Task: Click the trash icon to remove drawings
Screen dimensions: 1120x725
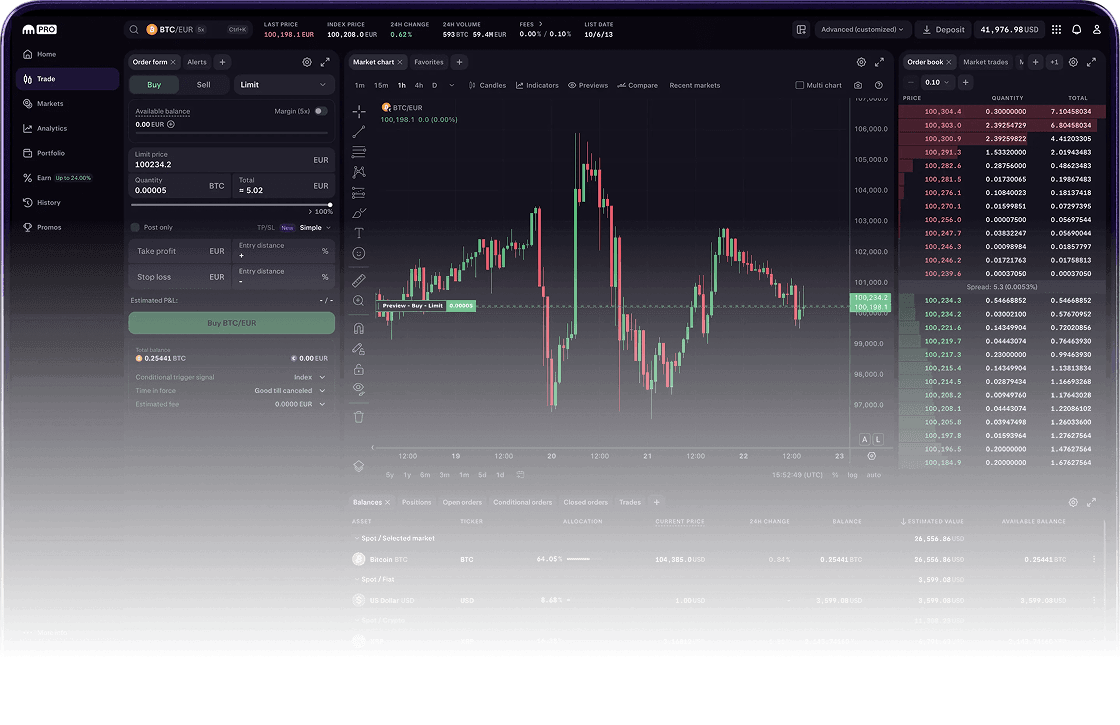Action: [x=359, y=417]
